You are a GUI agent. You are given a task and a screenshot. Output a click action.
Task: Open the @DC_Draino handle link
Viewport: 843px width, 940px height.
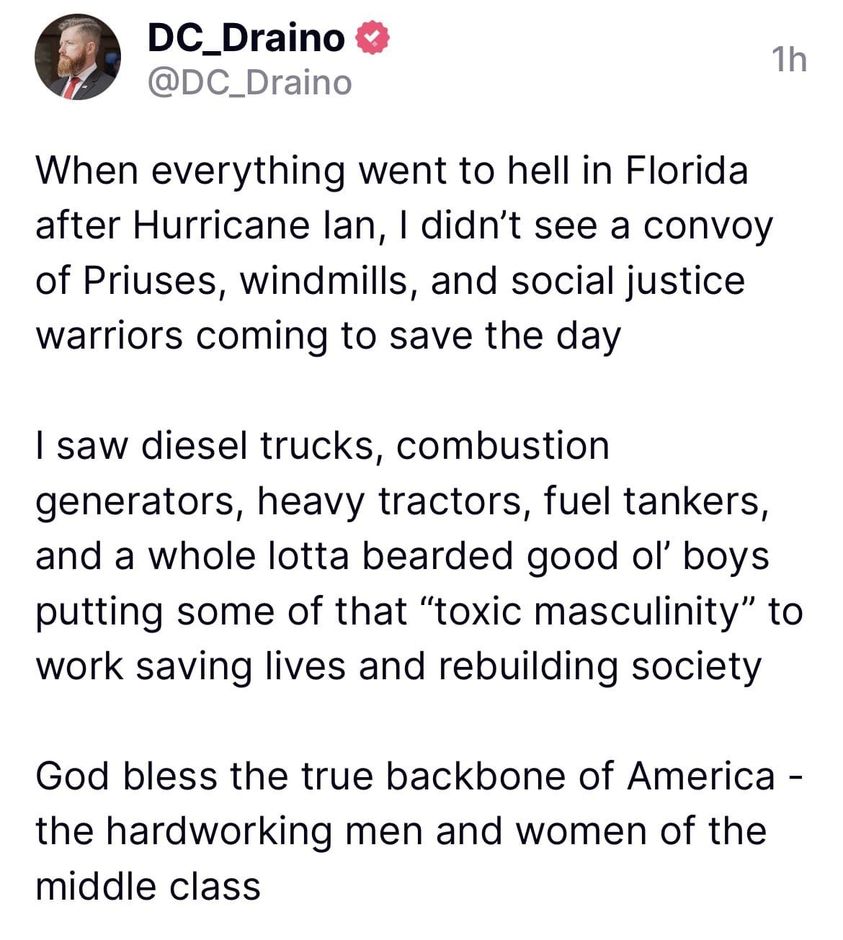click(249, 83)
